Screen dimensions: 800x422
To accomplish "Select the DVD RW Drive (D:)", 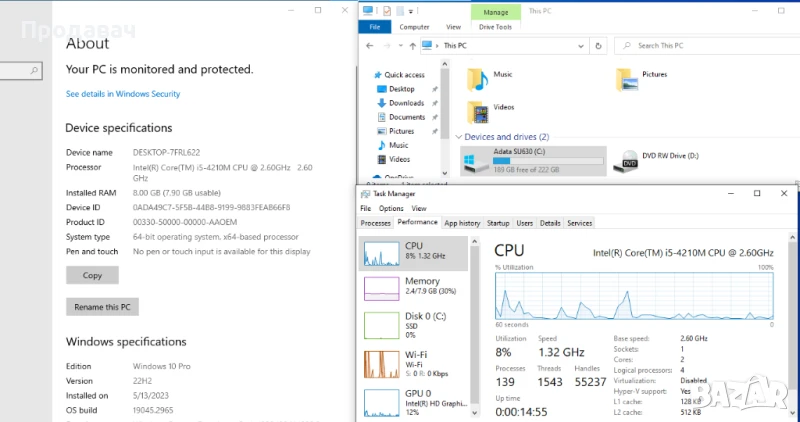I will click(x=665, y=159).
